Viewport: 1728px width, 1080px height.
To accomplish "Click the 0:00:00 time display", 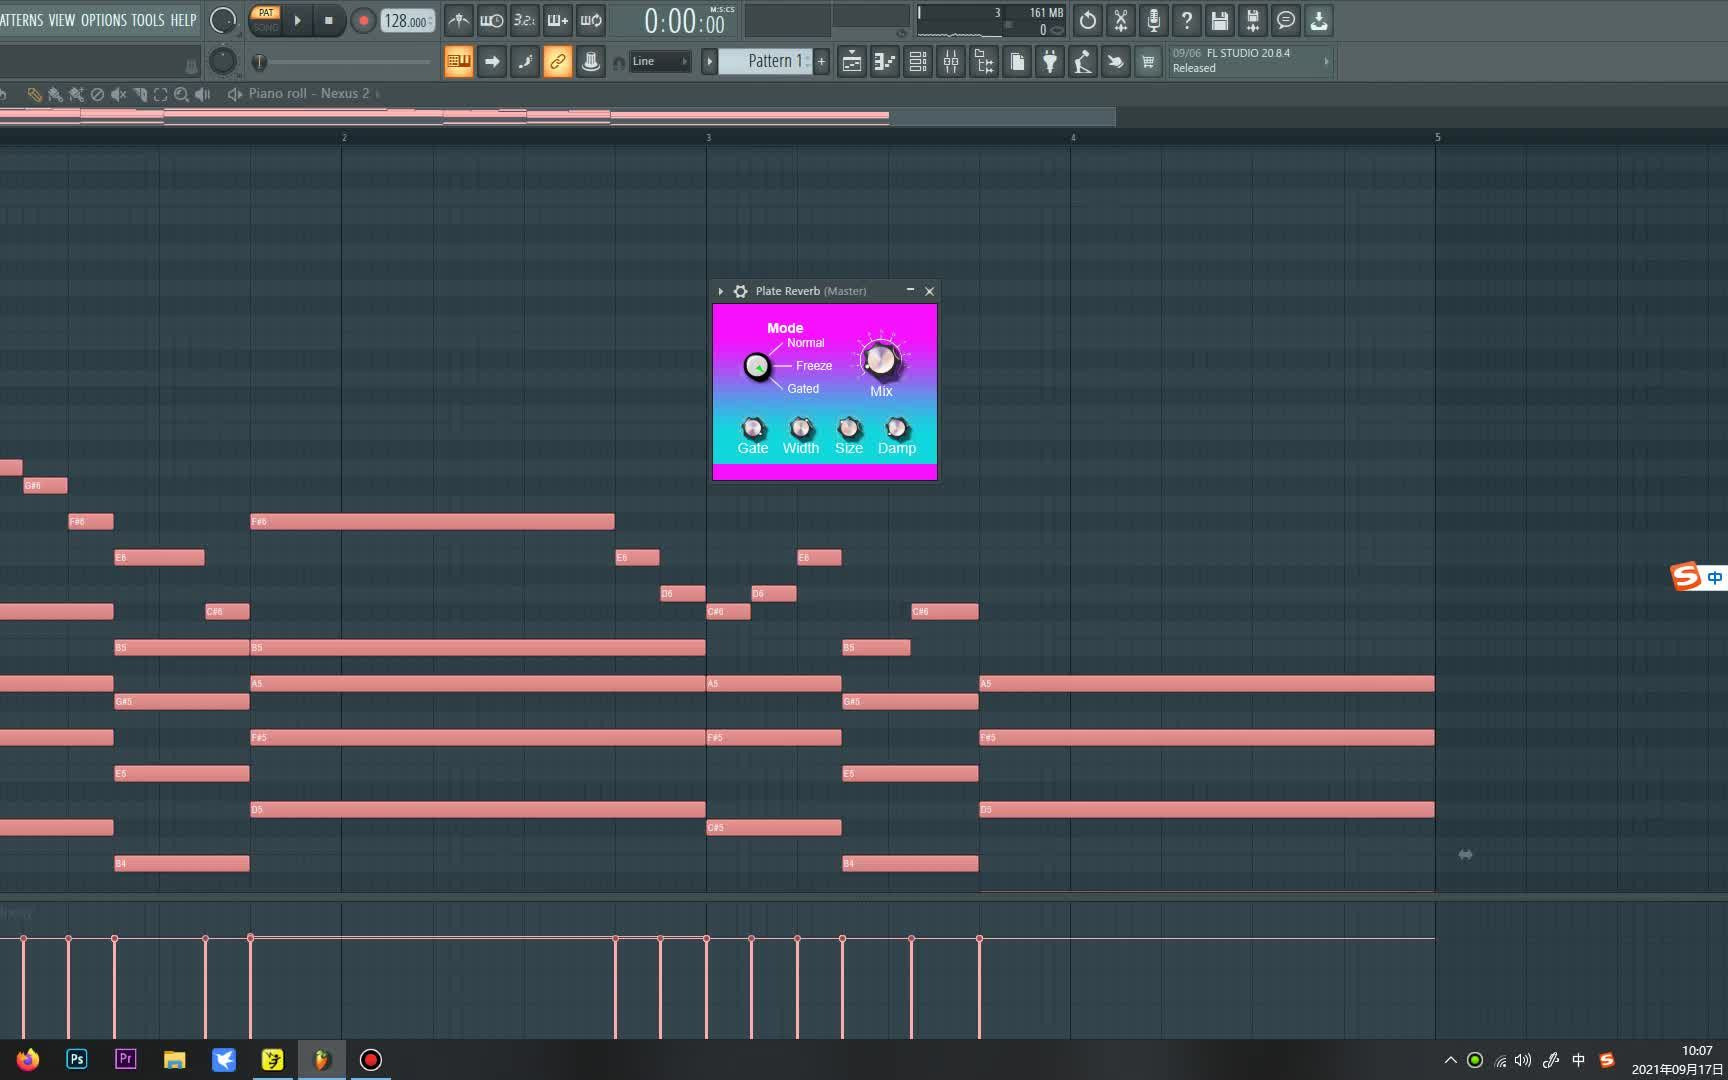I will point(685,21).
